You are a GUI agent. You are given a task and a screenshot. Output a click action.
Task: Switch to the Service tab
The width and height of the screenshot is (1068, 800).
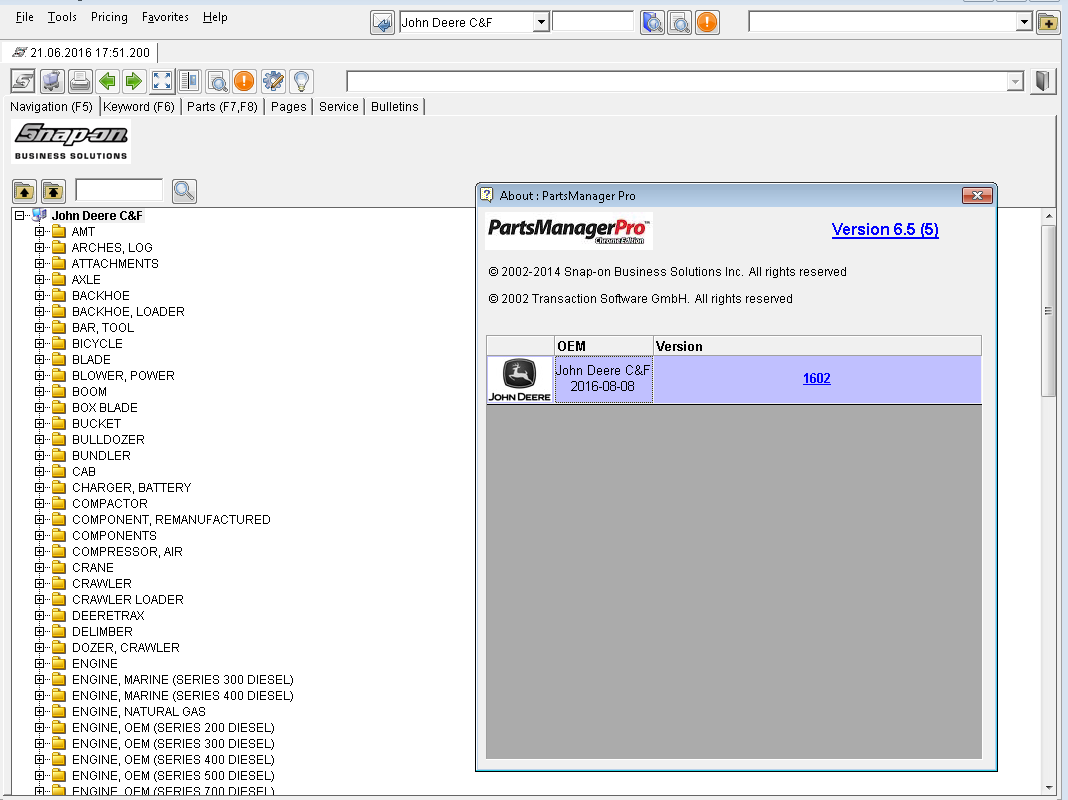click(x=339, y=106)
